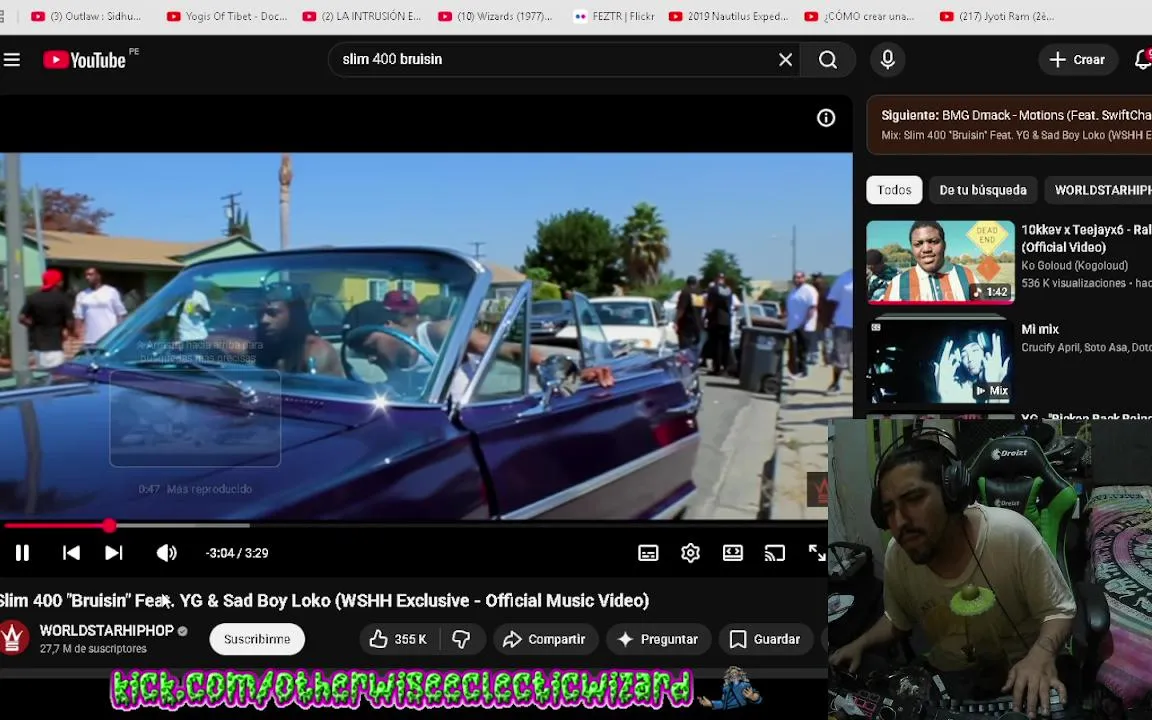Open the 10kkev x Teejayx6 thumbnail
Image resolution: width=1152 pixels, height=720 pixels.
pos(940,262)
